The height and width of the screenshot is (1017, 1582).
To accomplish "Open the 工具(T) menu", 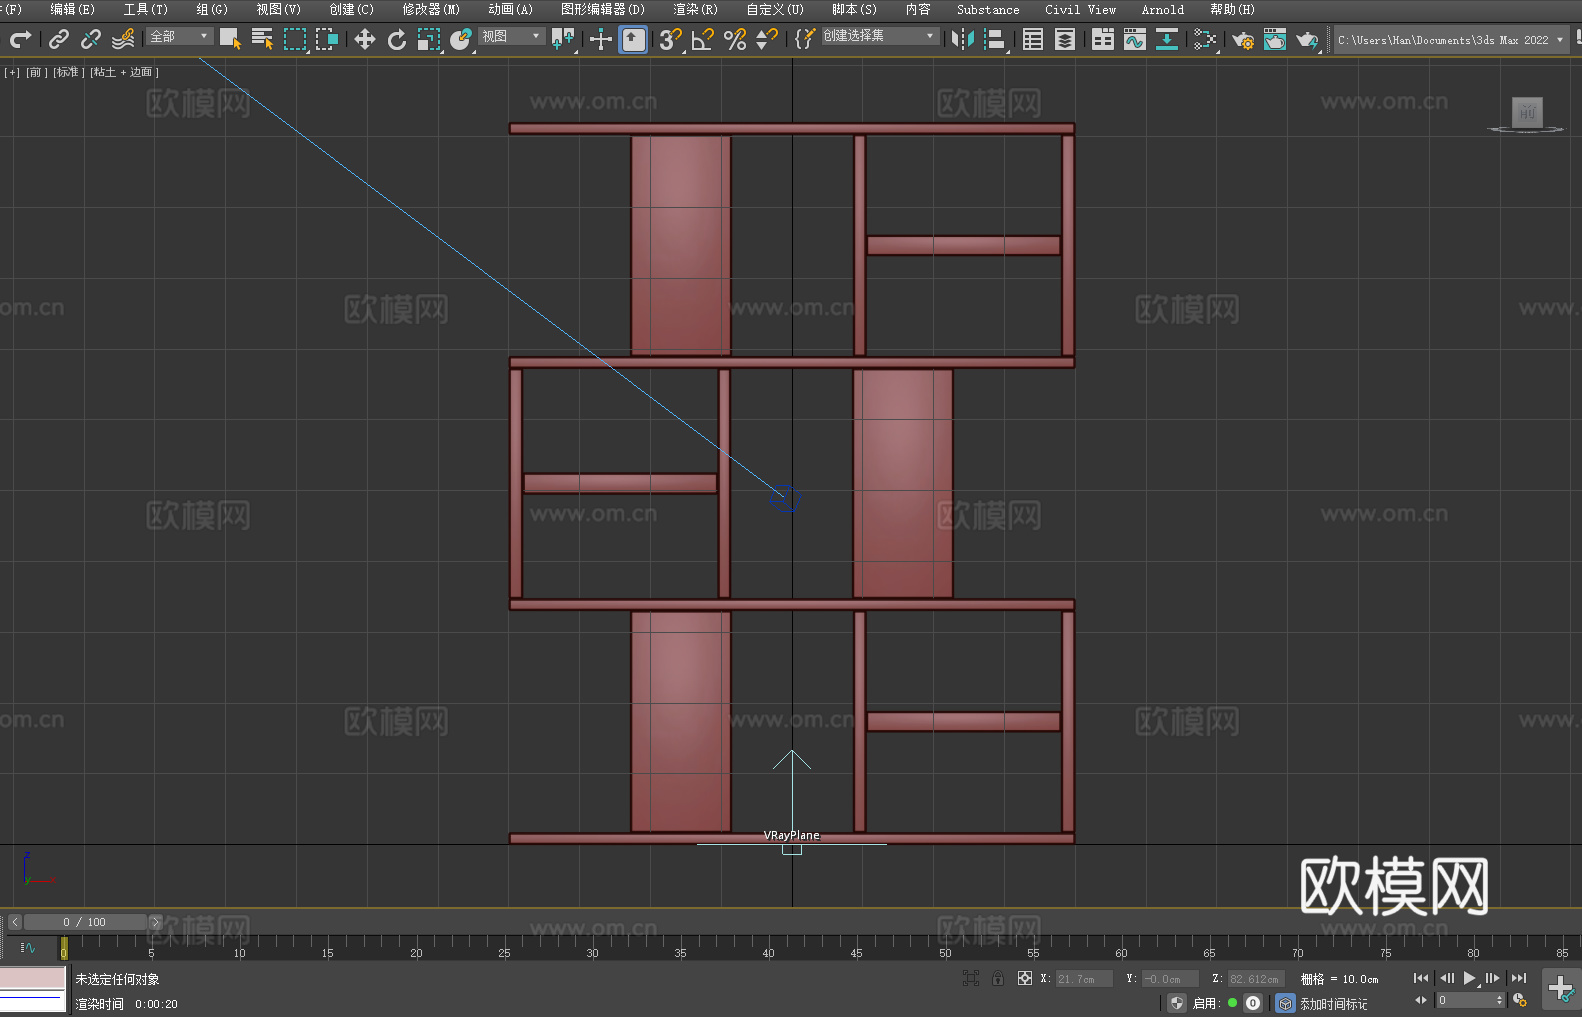I will 146,9.
